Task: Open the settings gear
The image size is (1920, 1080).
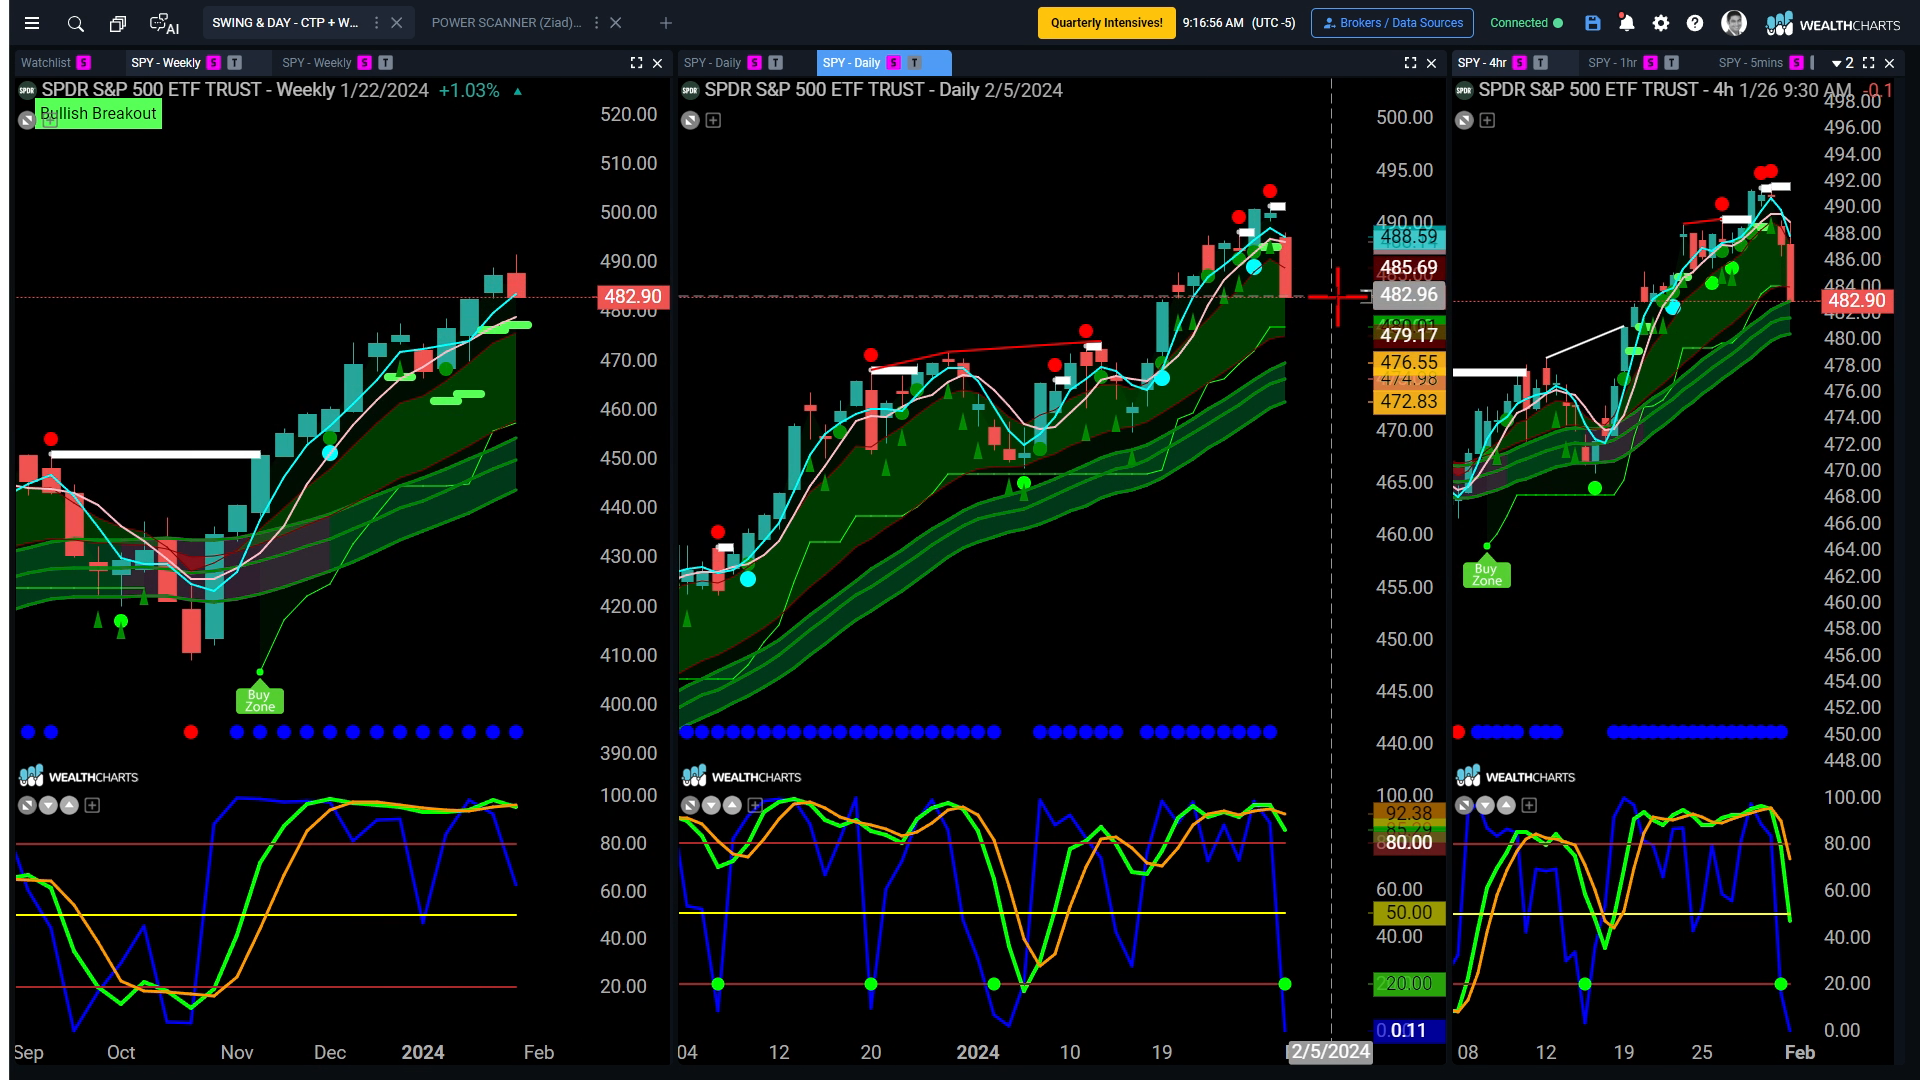Action: coord(1661,23)
